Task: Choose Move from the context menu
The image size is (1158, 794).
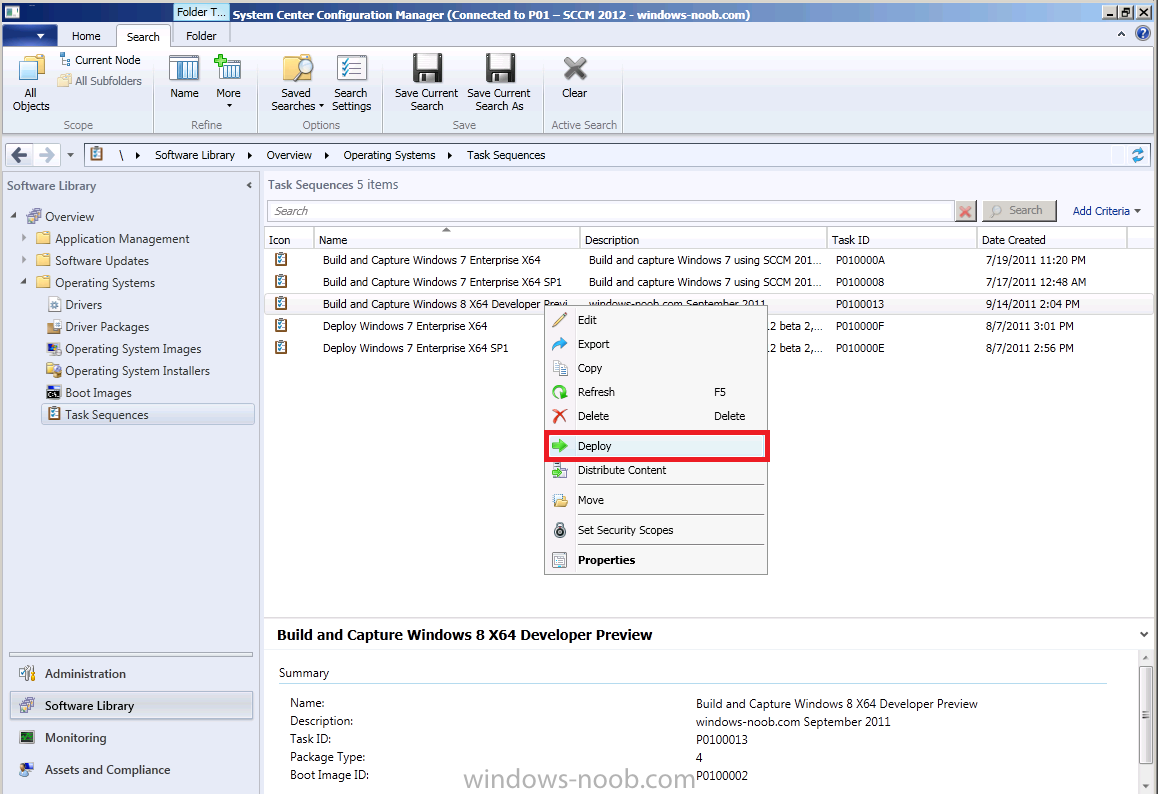Action: pos(656,500)
